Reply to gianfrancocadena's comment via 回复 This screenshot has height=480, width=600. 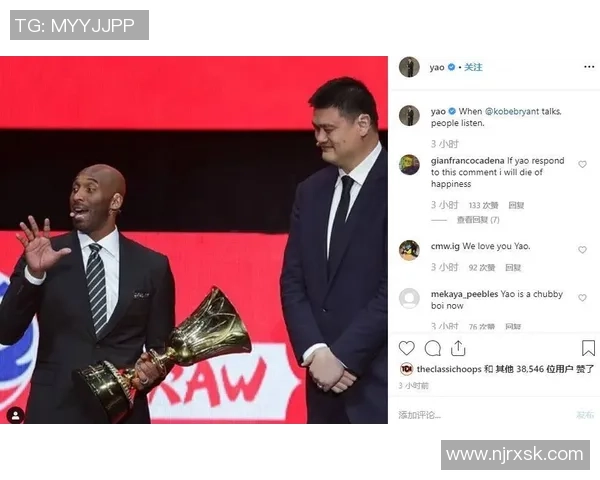(x=516, y=206)
